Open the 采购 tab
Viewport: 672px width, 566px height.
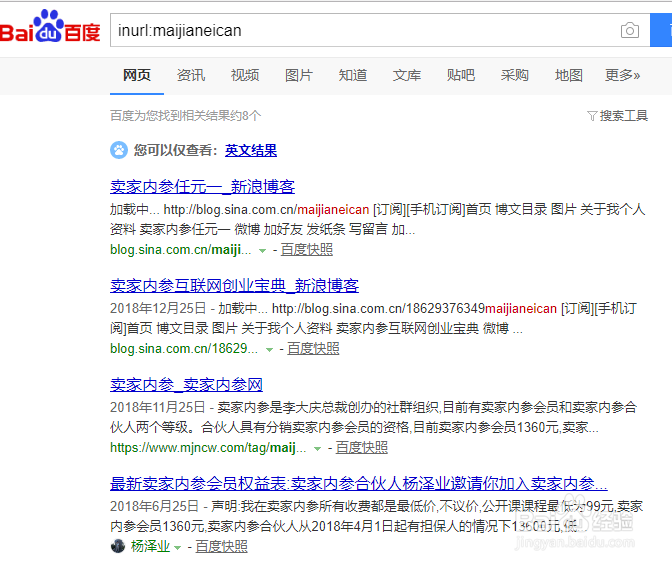click(515, 75)
